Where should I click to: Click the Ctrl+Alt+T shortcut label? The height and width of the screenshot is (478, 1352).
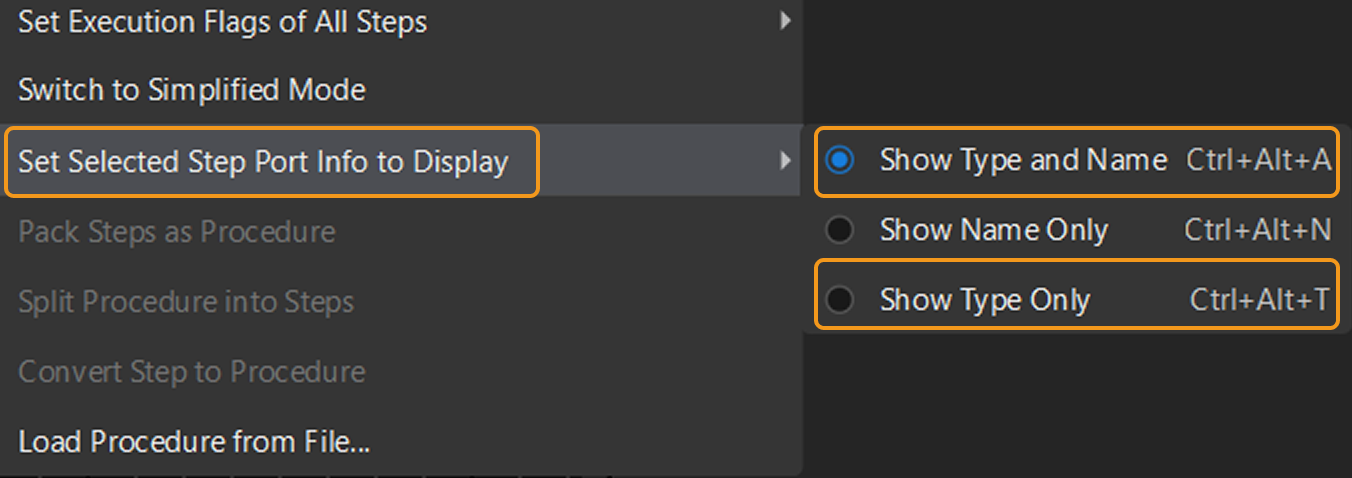[1260, 300]
